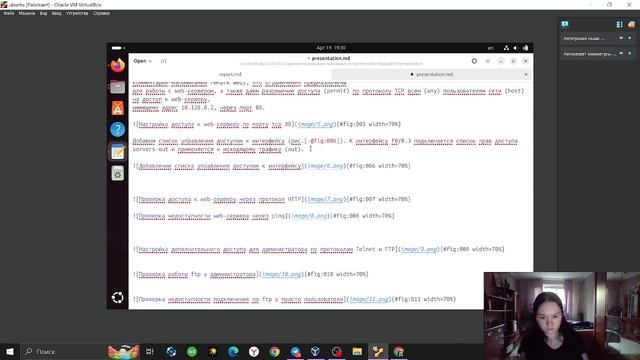The width and height of the screenshot is (640, 360).
Task: Open the VirtualBox icon in the taskbar
Action: coord(315,351)
